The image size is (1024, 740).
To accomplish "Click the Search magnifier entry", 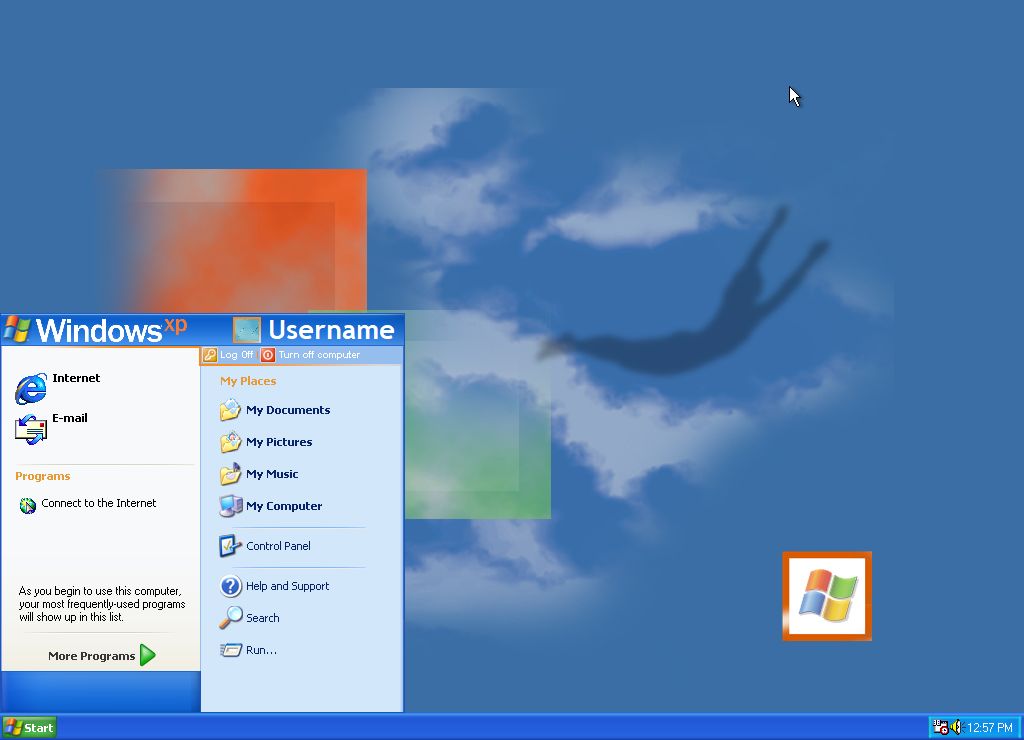I will [231, 618].
